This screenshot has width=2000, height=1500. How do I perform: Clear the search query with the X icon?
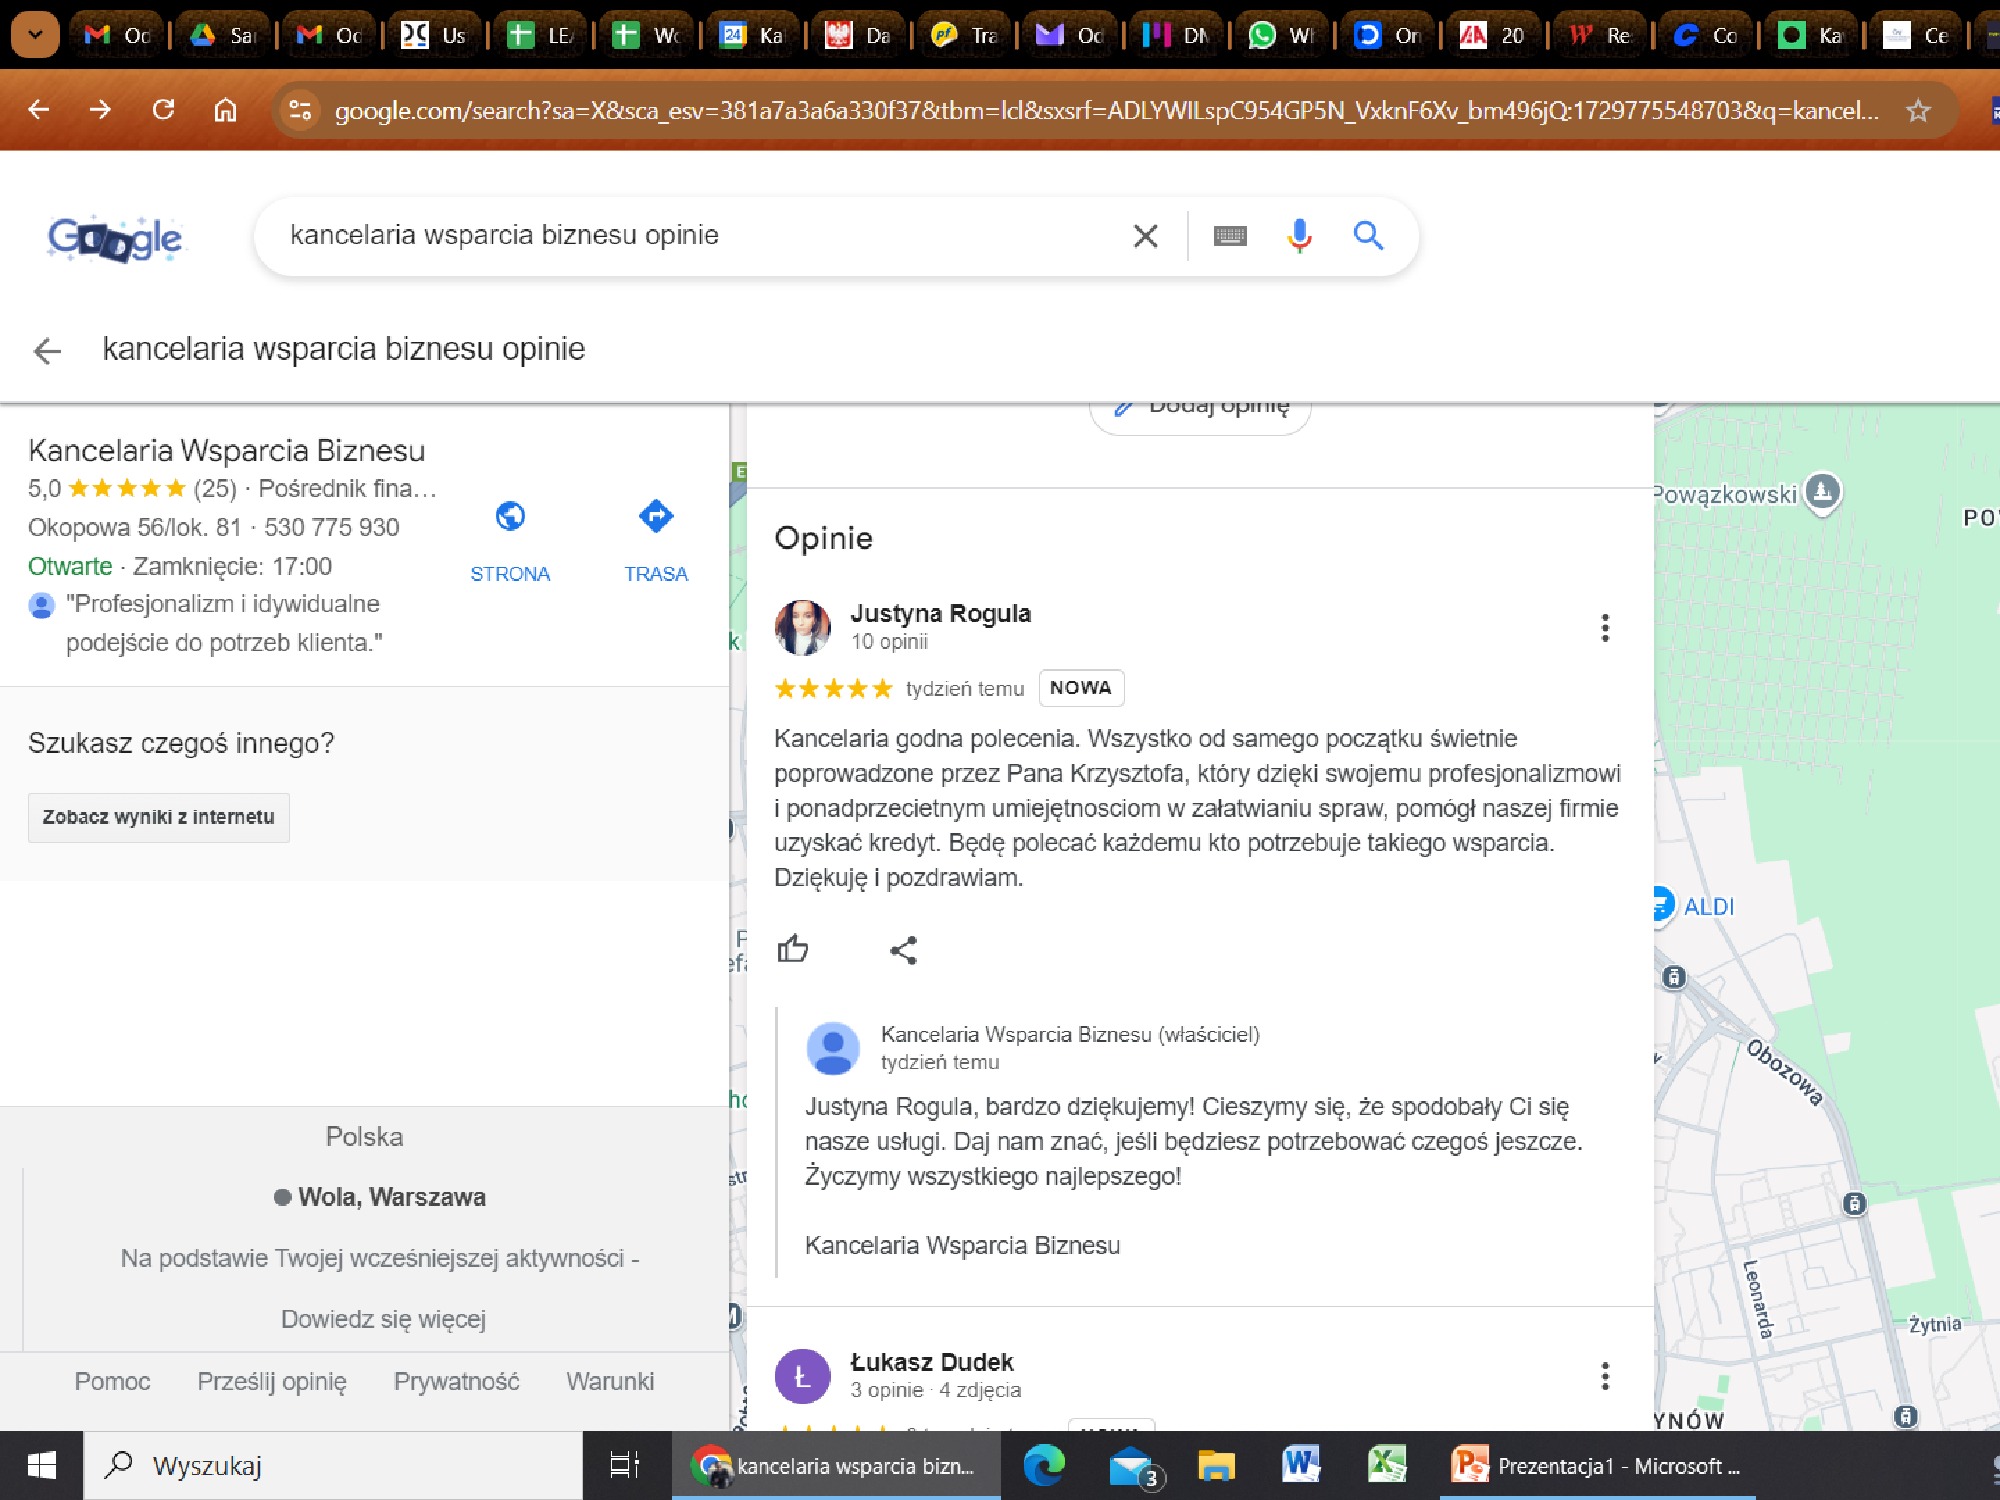point(1144,235)
